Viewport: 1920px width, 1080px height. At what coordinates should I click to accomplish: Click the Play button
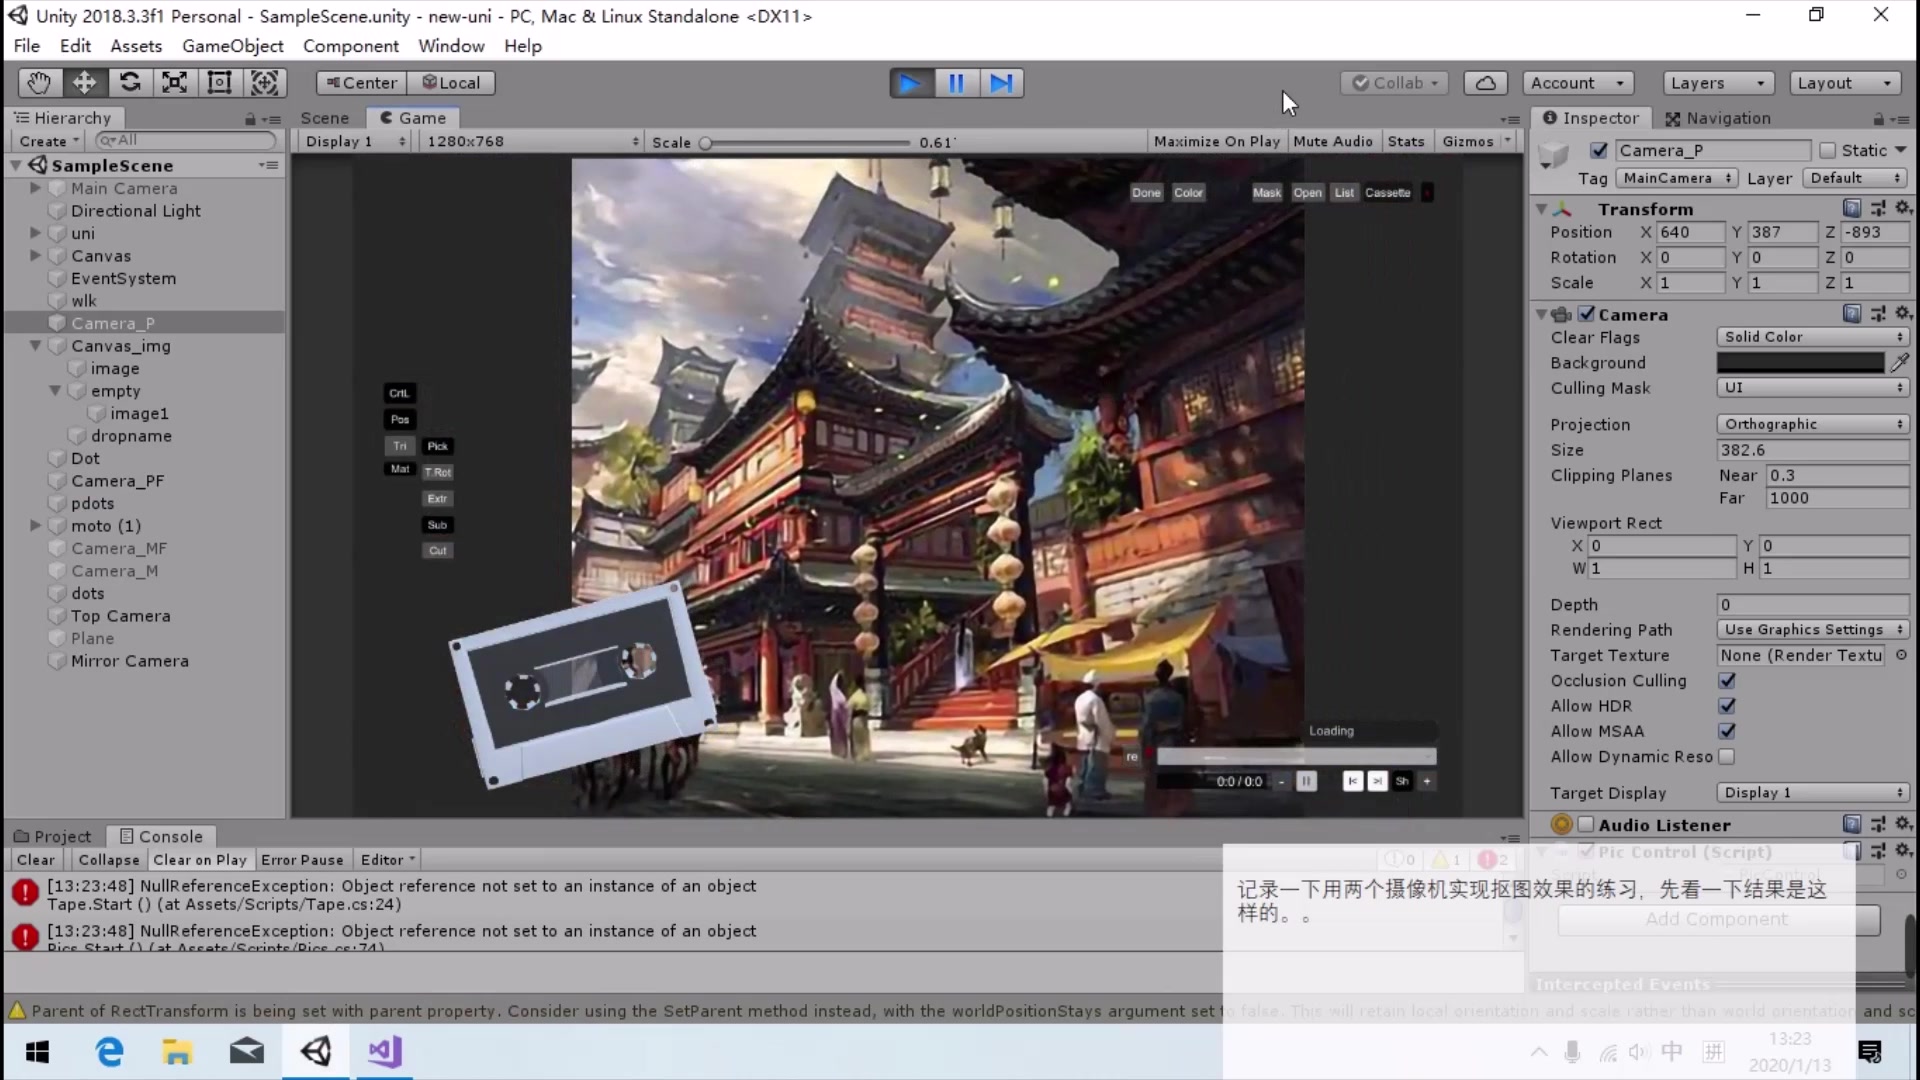[x=911, y=83]
